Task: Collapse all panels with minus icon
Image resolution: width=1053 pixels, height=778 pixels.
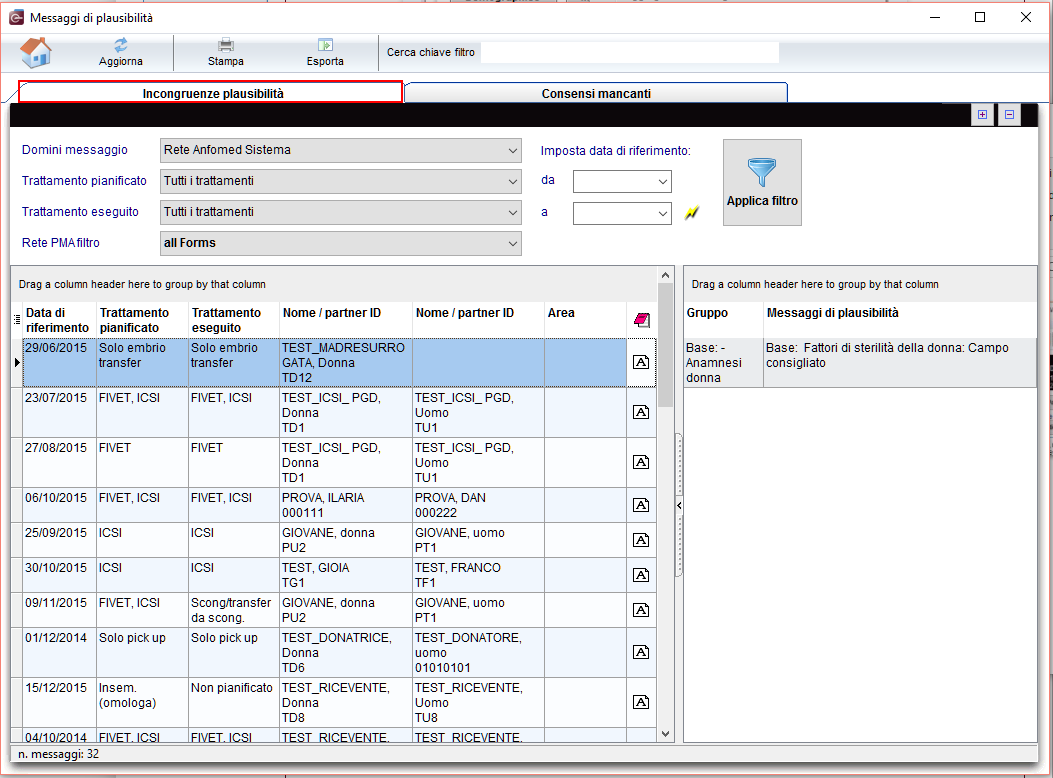Action: (1009, 115)
